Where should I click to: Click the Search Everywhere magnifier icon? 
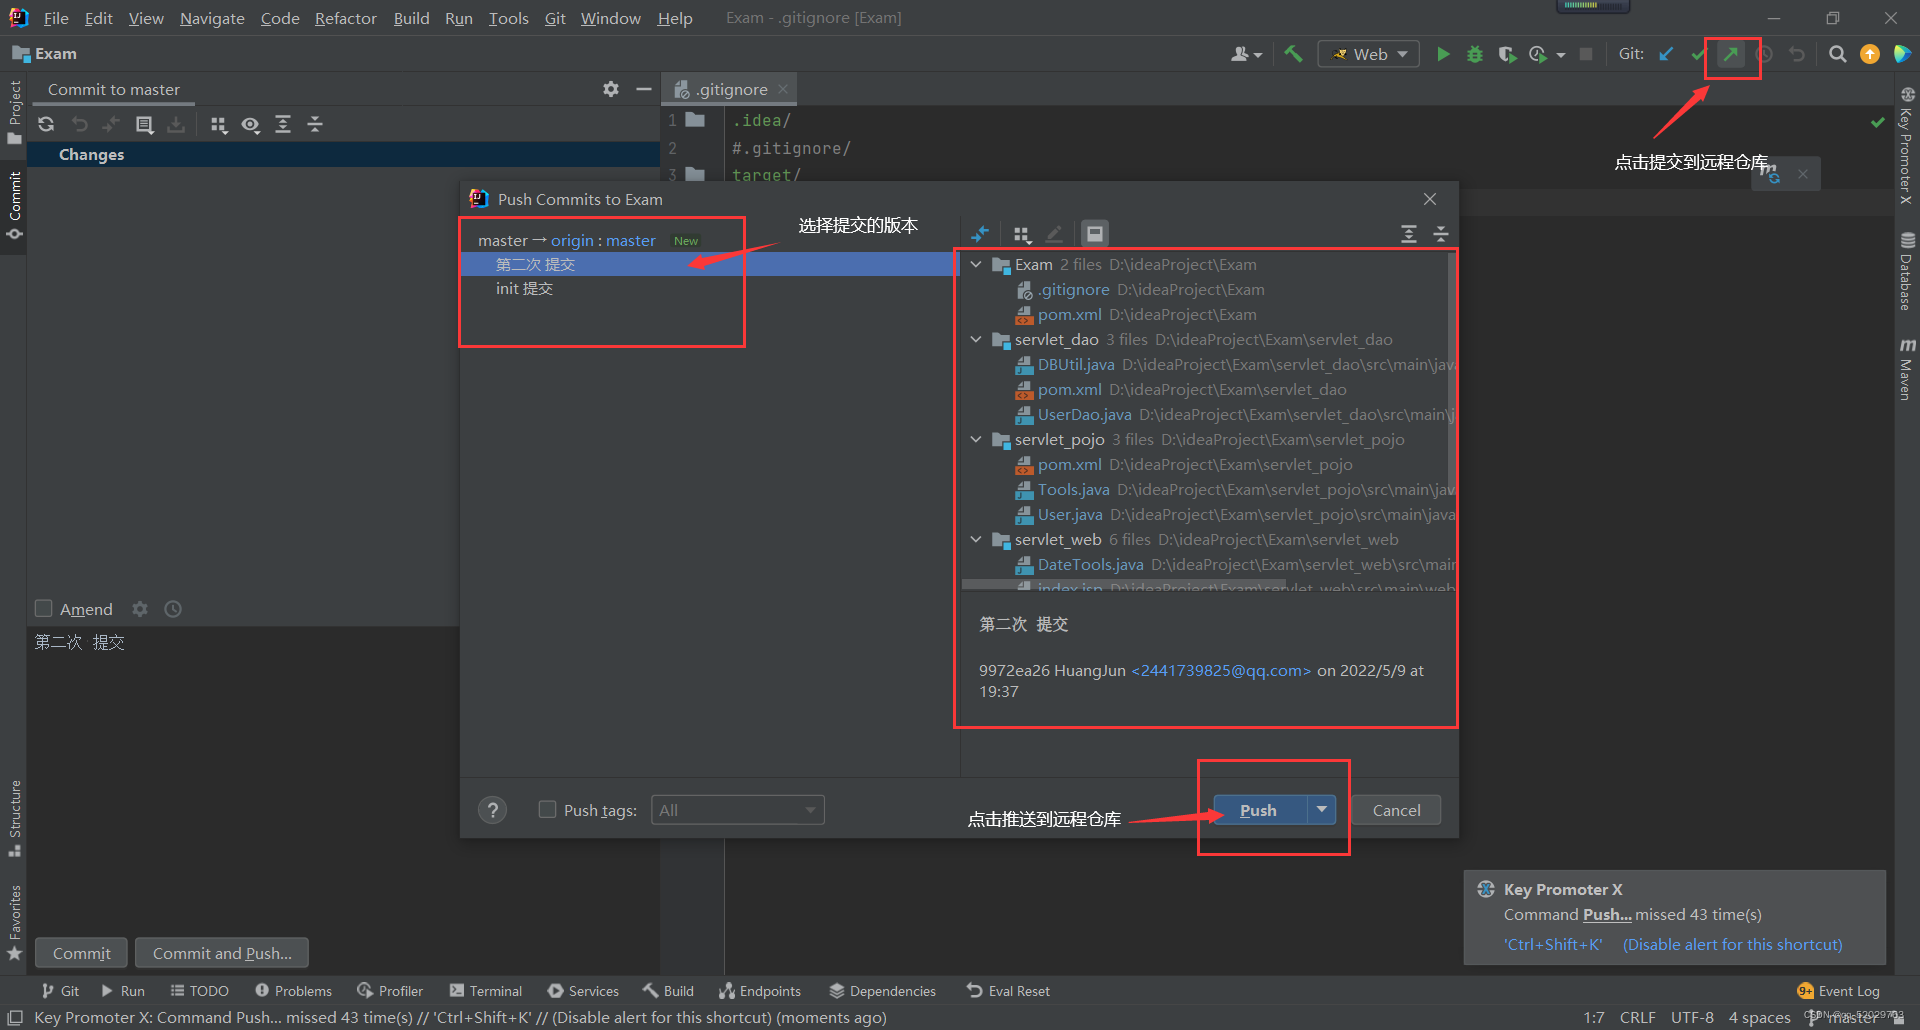[1837, 54]
